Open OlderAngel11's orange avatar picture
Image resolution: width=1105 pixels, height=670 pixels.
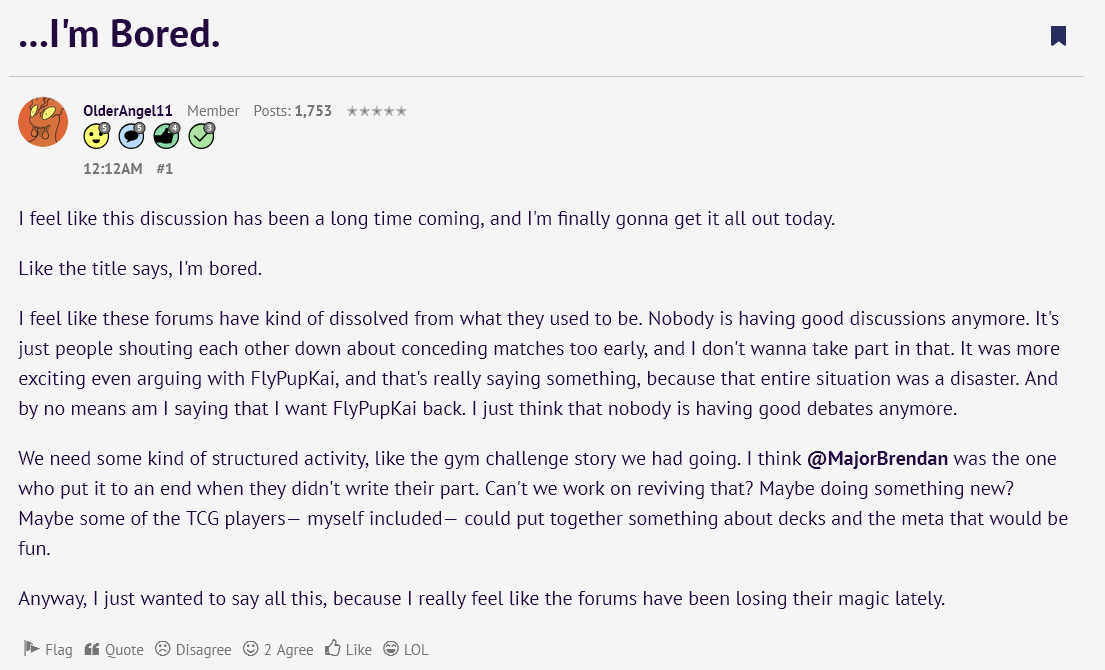coord(43,122)
